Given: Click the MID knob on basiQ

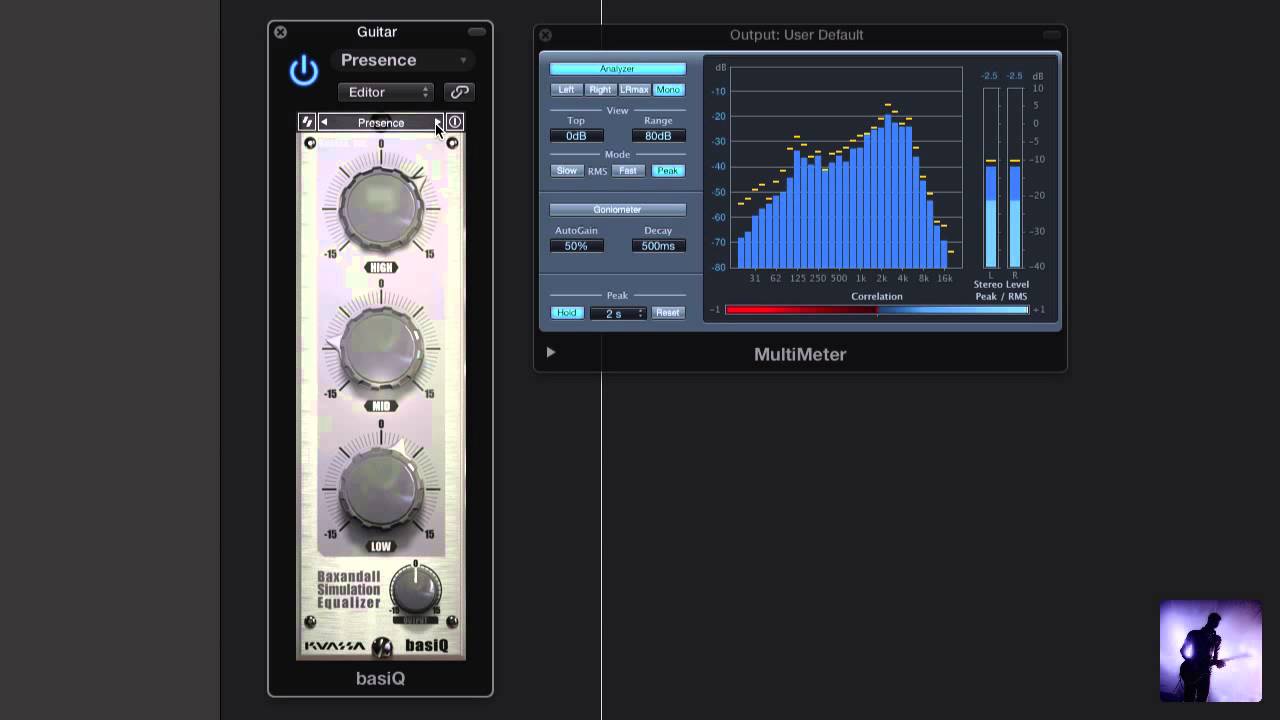Looking at the screenshot, I should pyautogui.click(x=381, y=347).
